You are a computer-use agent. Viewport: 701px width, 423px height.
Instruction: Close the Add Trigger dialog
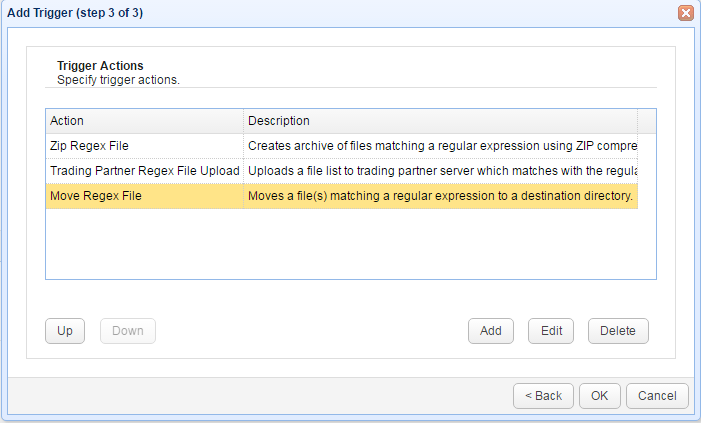(x=686, y=13)
